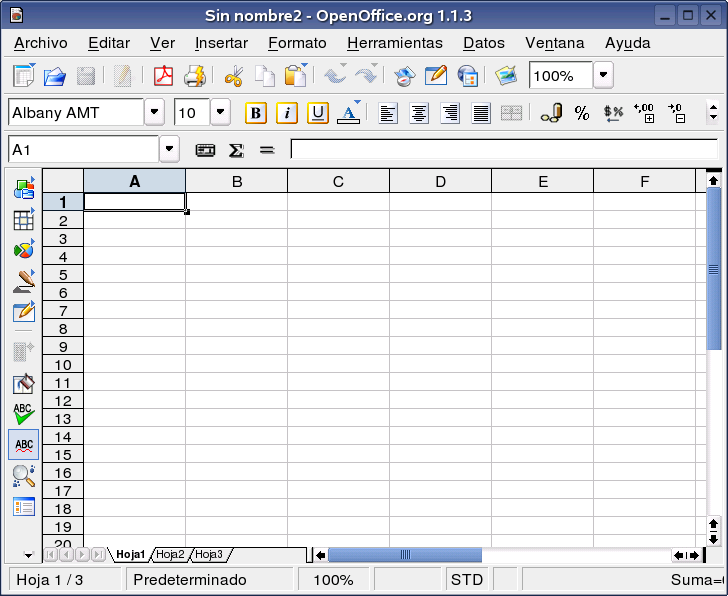728x596 pixels.
Task: Switch to the Hoja3 sheet tab
Action: coord(209,554)
